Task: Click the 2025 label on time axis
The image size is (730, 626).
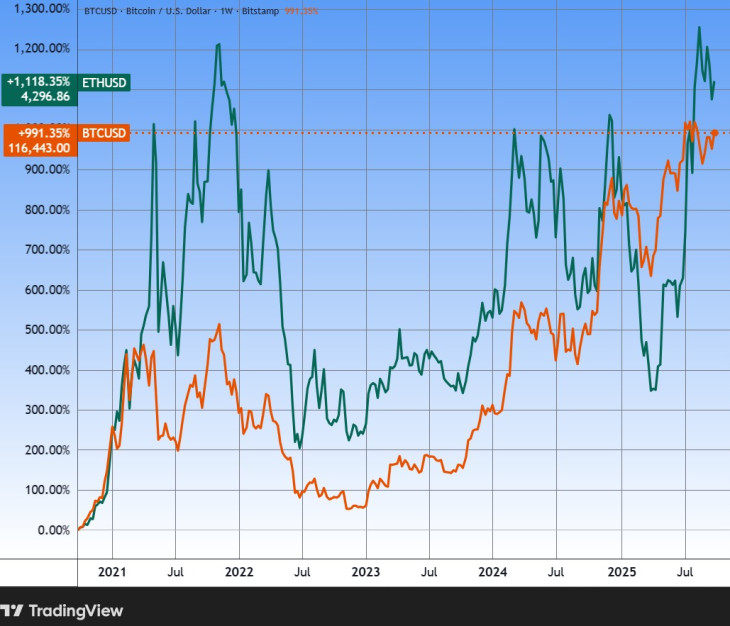Action: [x=620, y=573]
